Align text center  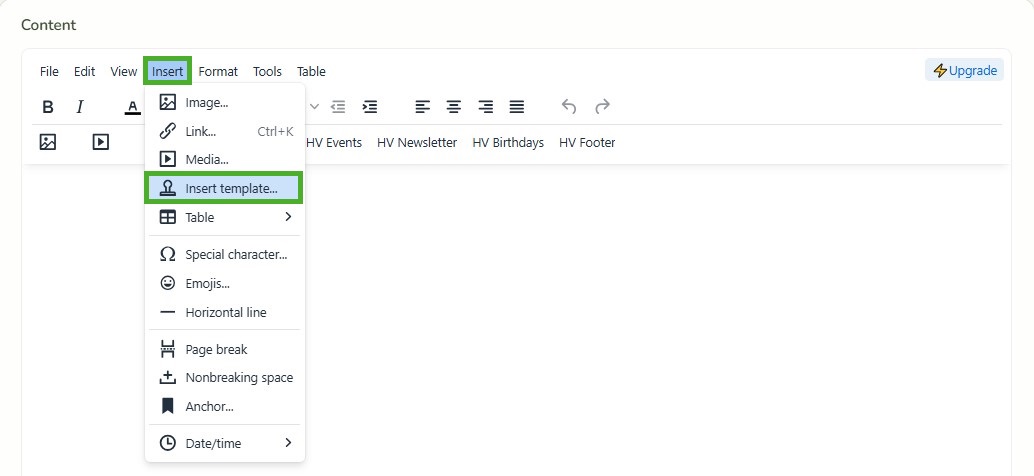click(x=454, y=107)
